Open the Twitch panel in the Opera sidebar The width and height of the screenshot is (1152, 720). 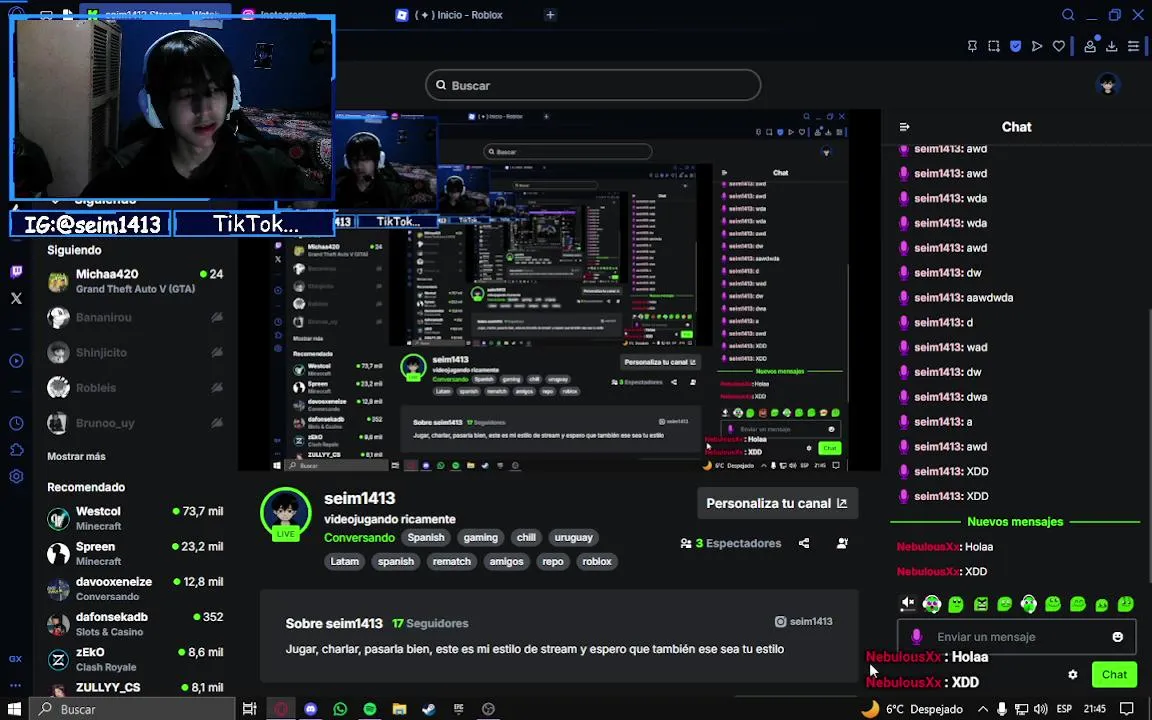tap(16, 272)
